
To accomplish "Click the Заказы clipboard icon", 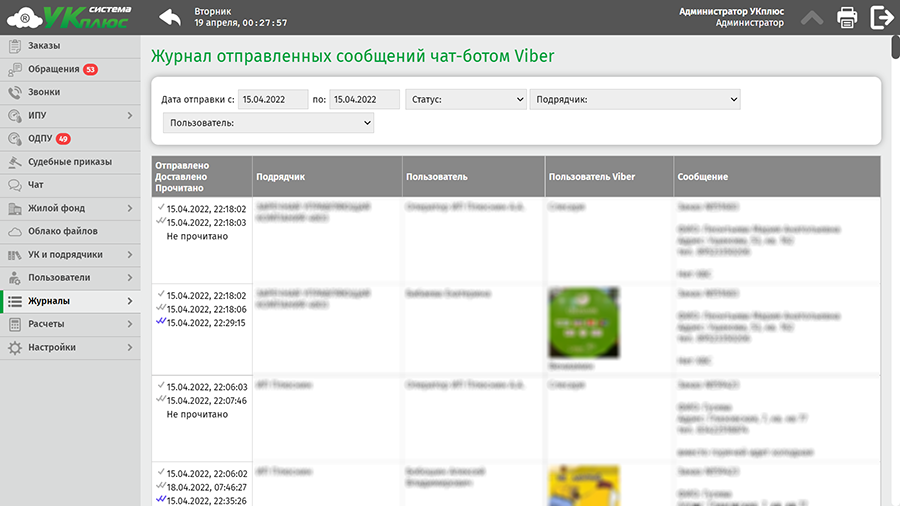I will (x=15, y=46).
